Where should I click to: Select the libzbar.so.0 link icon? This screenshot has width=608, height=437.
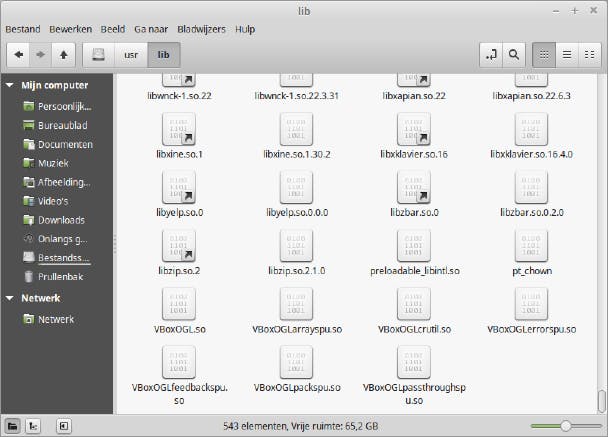[x=414, y=187]
